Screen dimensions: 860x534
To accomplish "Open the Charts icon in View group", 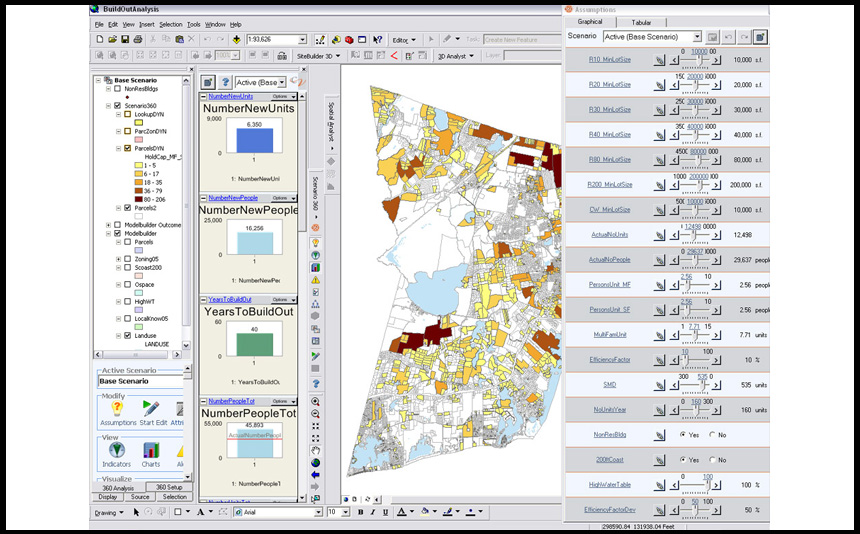I will 151,450.
